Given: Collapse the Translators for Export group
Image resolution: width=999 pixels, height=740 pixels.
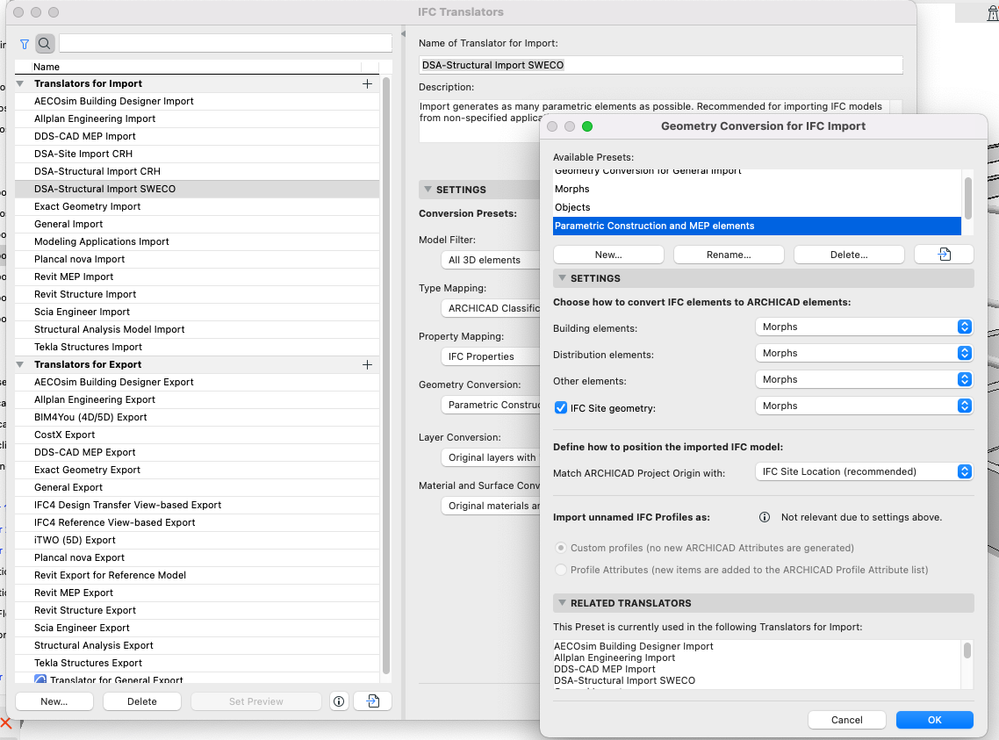Looking at the screenshot, I should [x=20, y=365].
